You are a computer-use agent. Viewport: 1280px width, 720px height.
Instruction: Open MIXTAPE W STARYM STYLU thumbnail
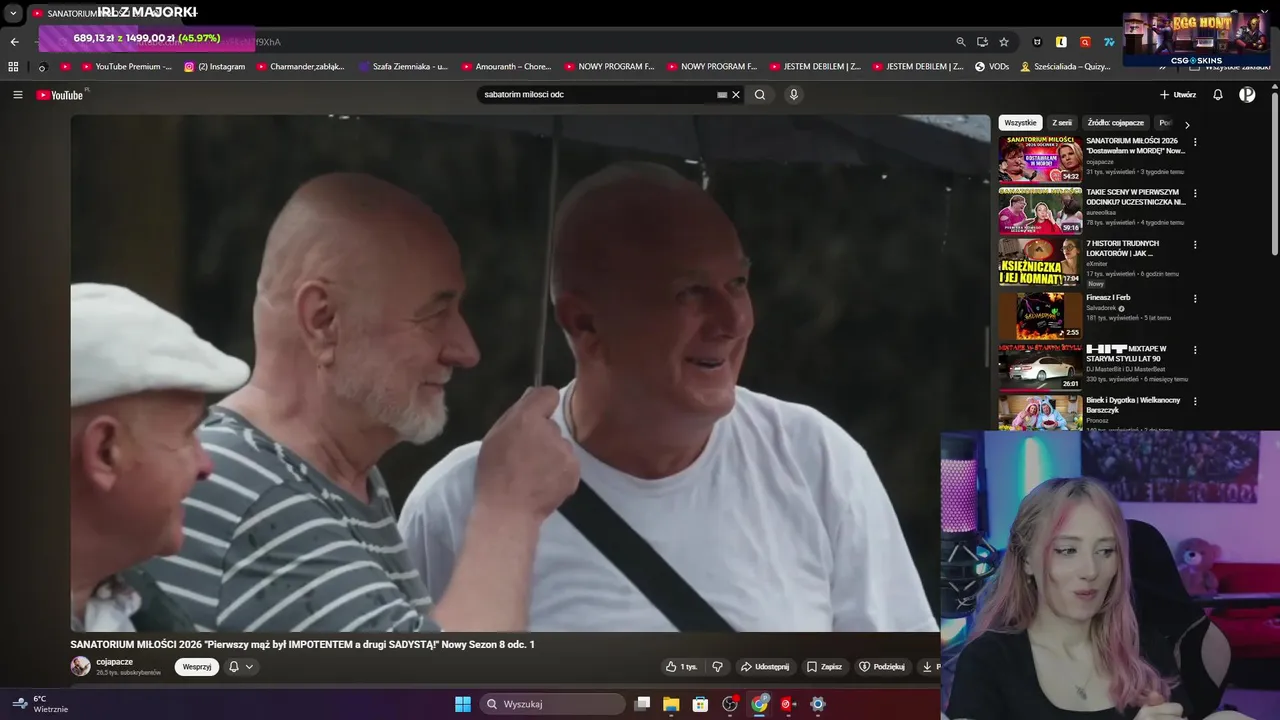point(1040,367)
